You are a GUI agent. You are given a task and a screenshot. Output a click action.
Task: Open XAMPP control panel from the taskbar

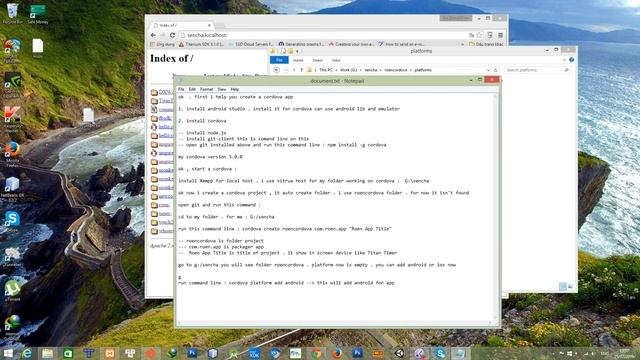point(109,353)
